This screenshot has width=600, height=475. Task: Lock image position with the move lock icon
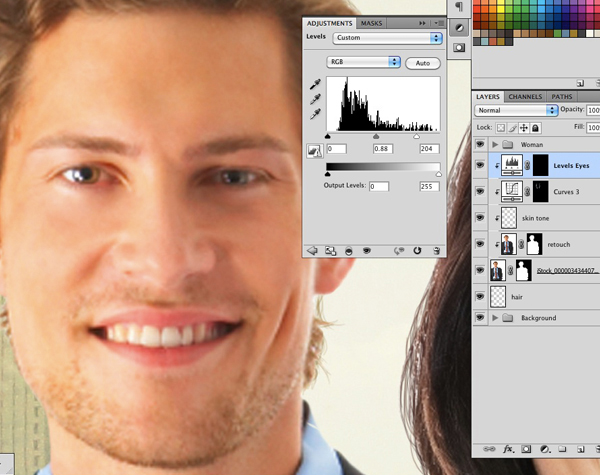(523, 128)
